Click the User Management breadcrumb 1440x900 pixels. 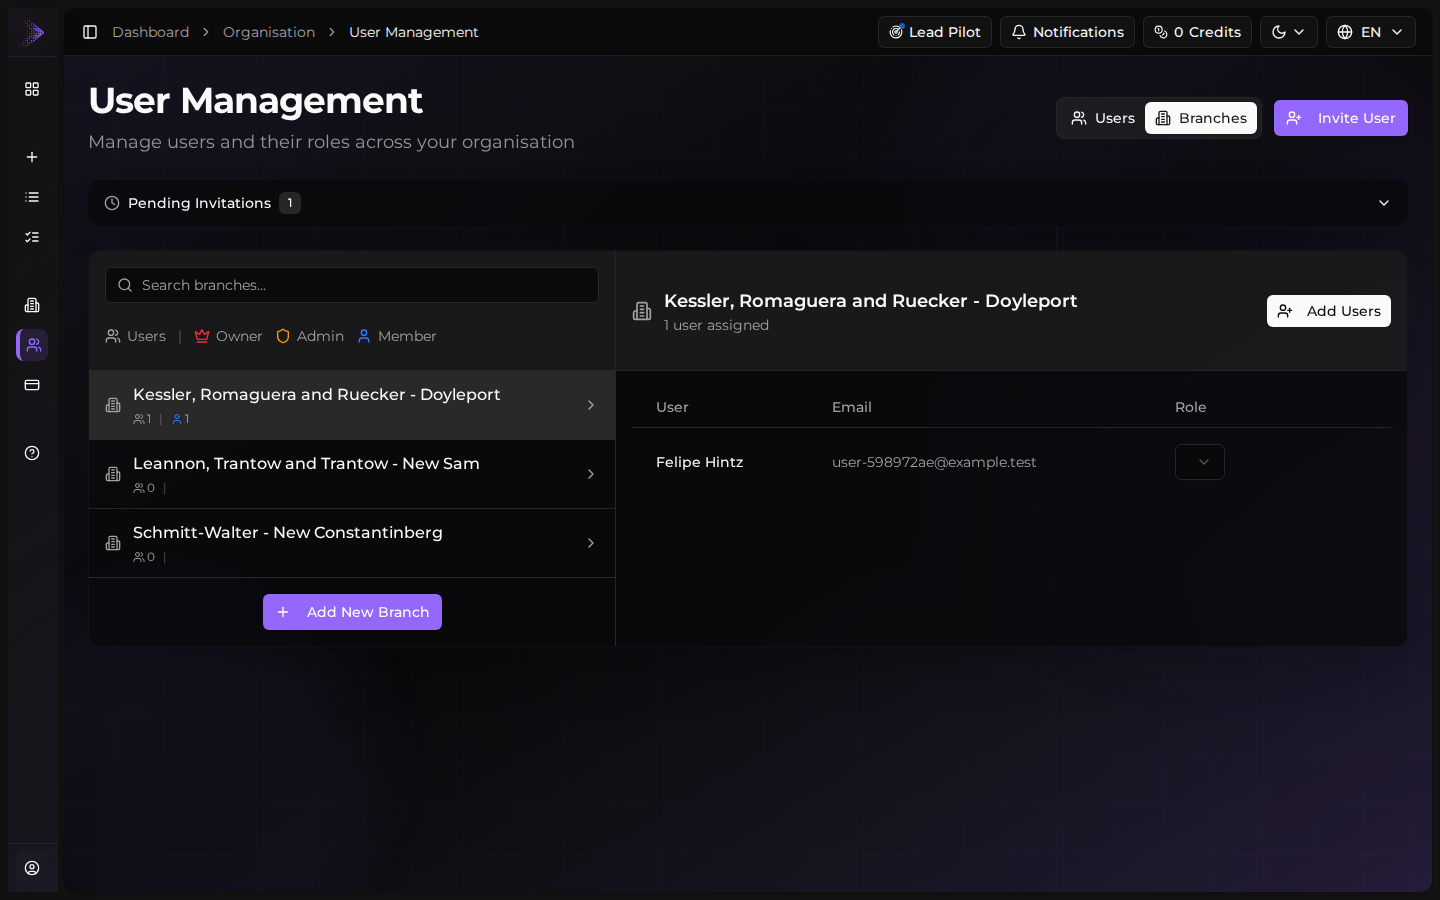pyautogui.click(x=414, y=32)
